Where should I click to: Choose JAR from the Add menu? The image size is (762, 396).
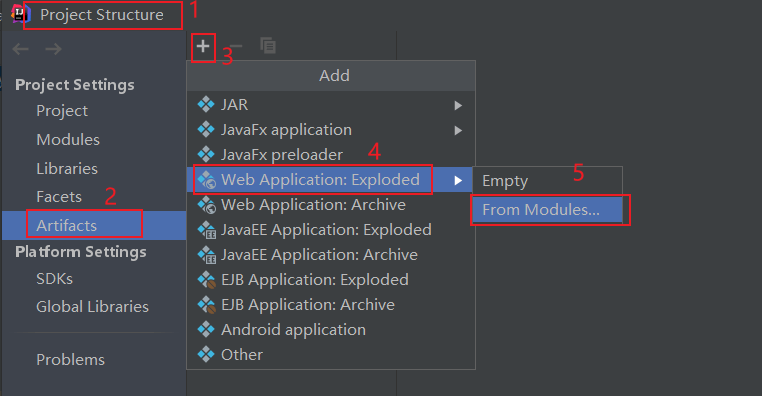point(330,104)
